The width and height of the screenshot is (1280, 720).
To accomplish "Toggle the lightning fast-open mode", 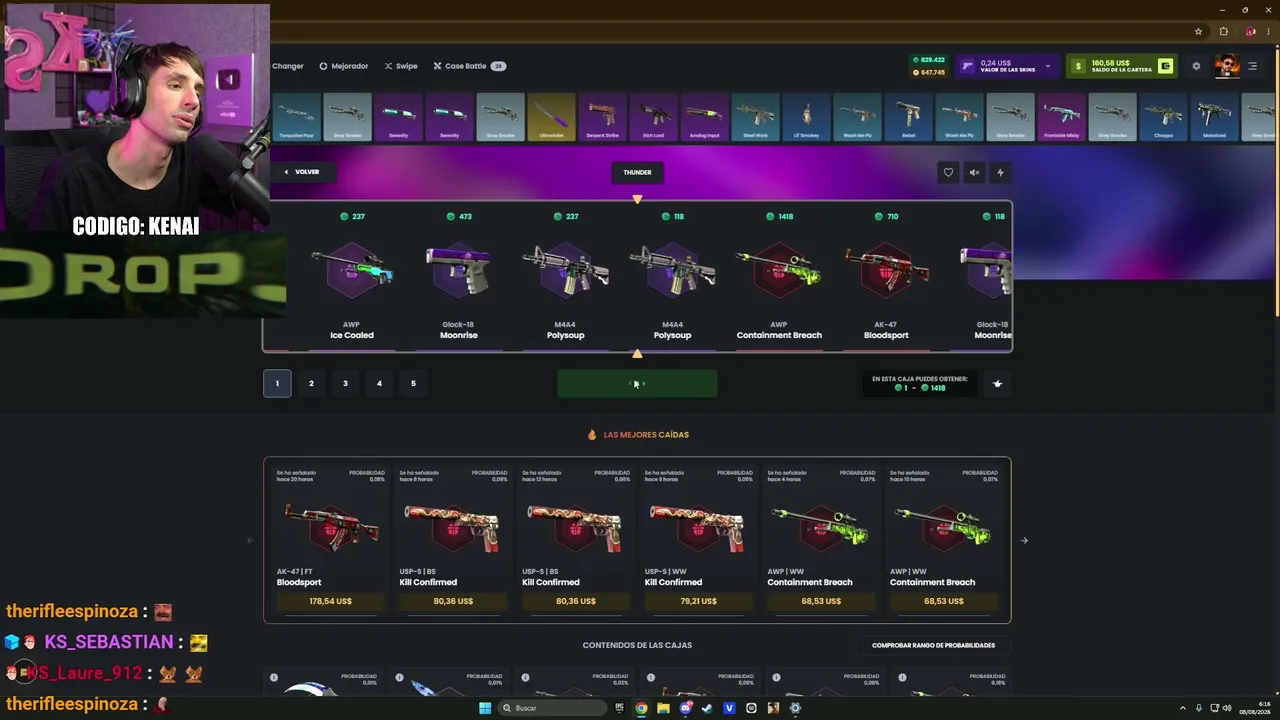I will (x=1000, y=172).
